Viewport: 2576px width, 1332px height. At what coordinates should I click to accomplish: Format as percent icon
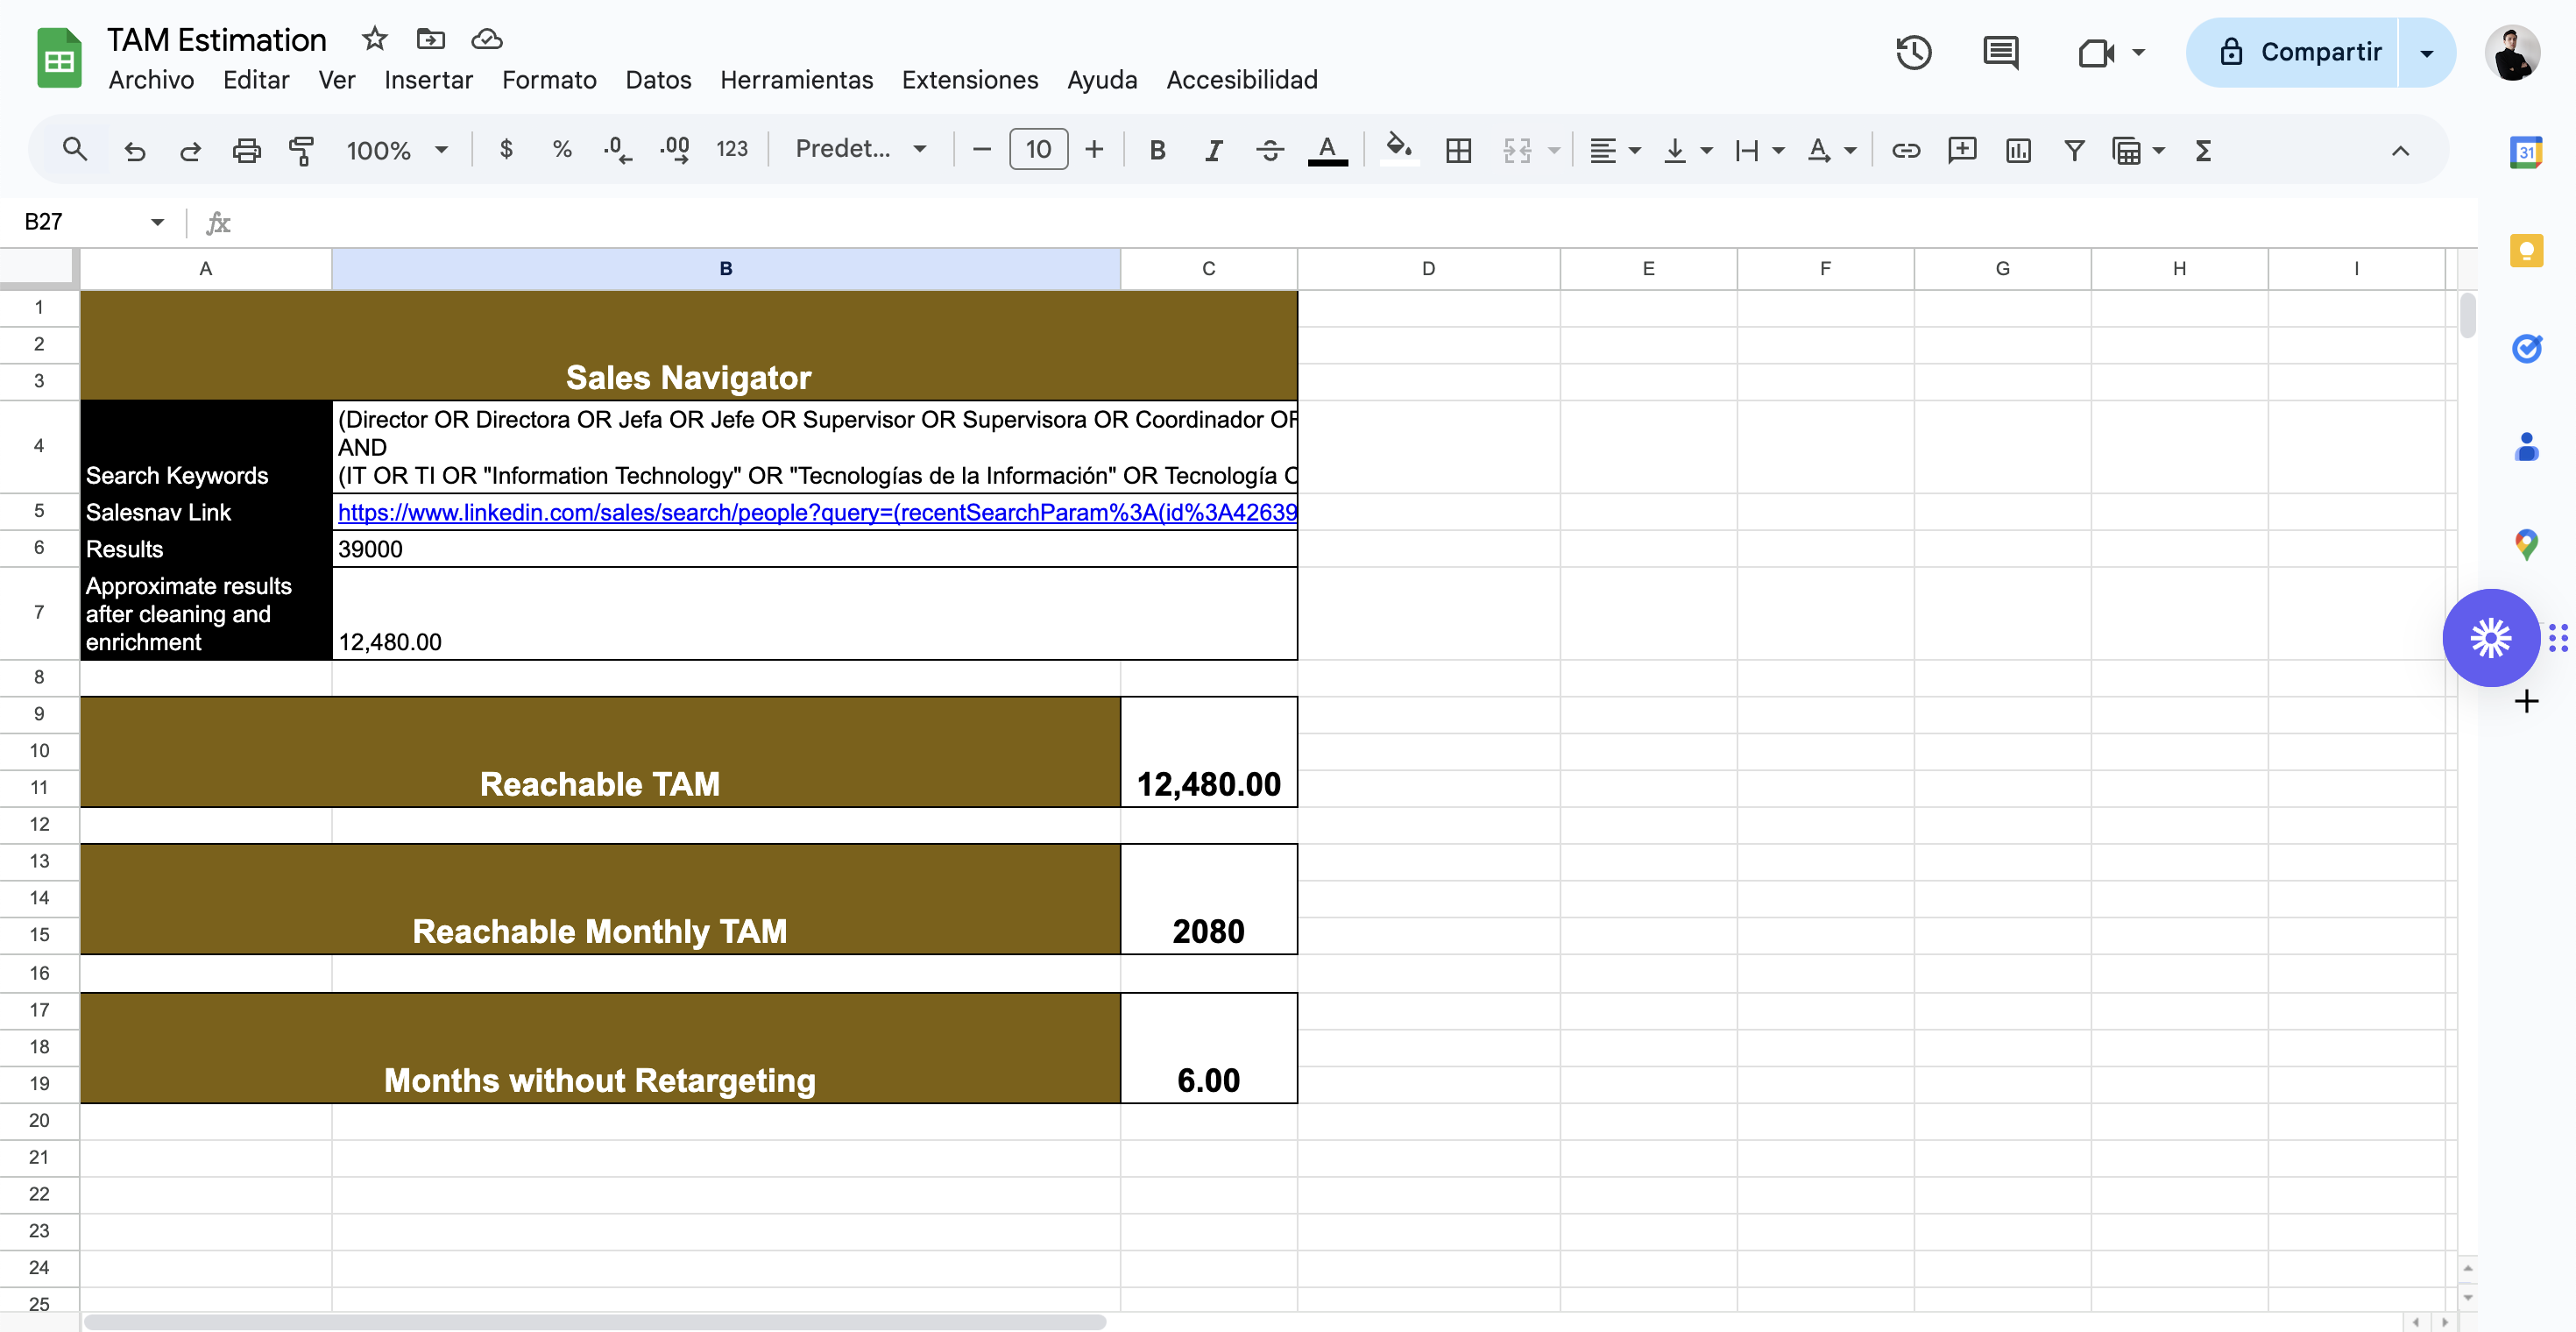(562, 150)
